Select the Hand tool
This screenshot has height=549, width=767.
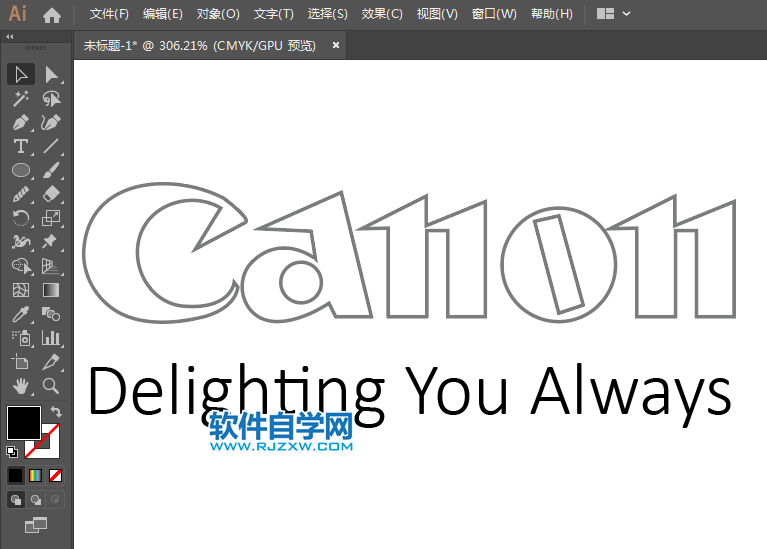21,386
